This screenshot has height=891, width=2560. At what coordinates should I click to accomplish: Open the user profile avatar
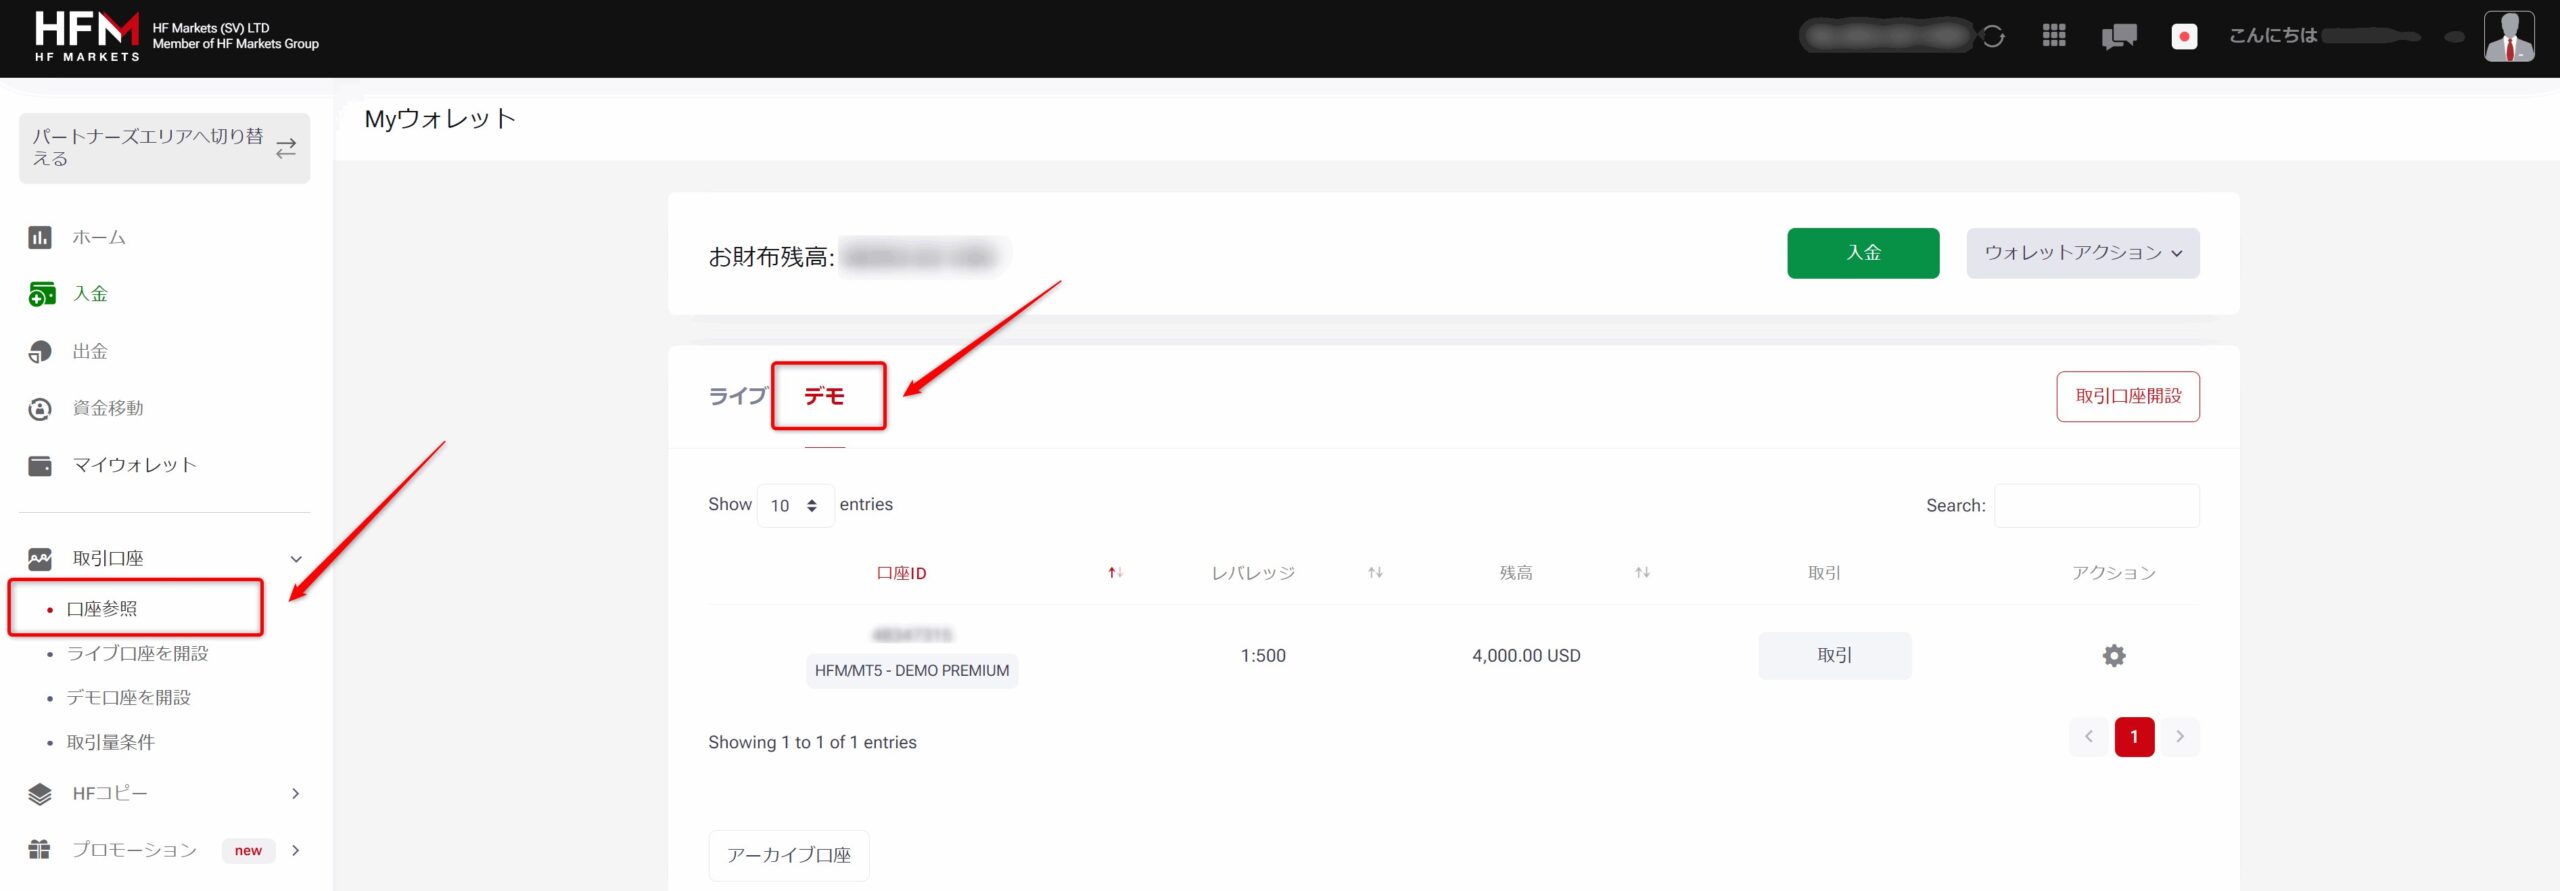[2508, 37]
